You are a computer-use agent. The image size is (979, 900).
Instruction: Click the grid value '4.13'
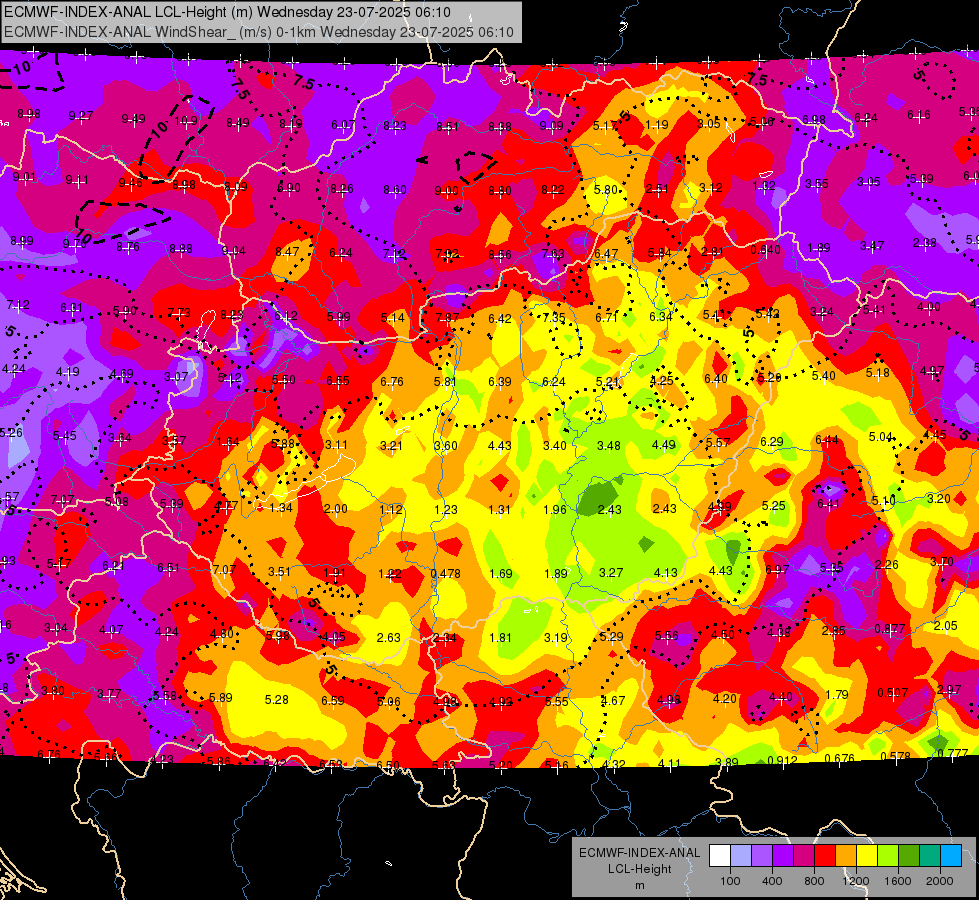(666, 572)
